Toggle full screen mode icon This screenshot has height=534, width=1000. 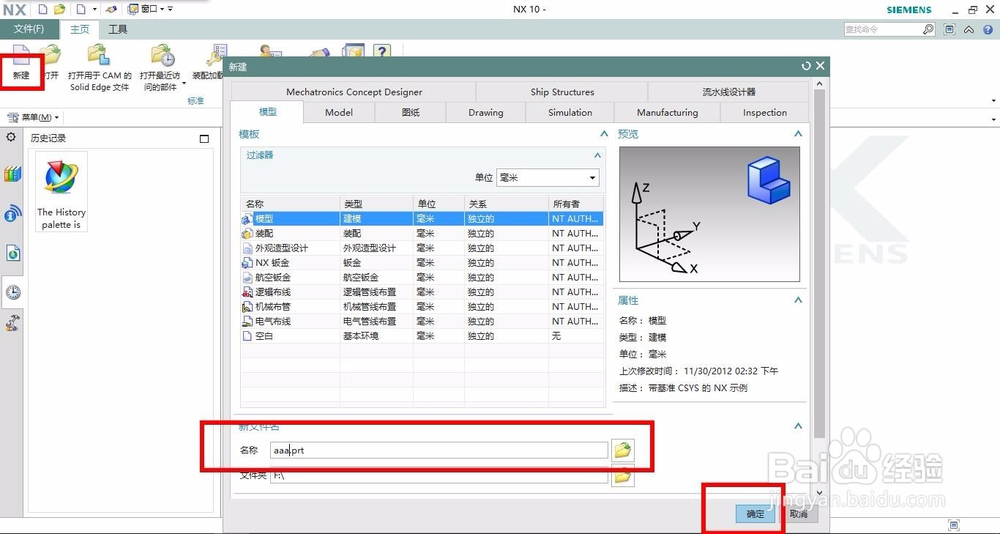pyautogui.click(x=950, y=29)
